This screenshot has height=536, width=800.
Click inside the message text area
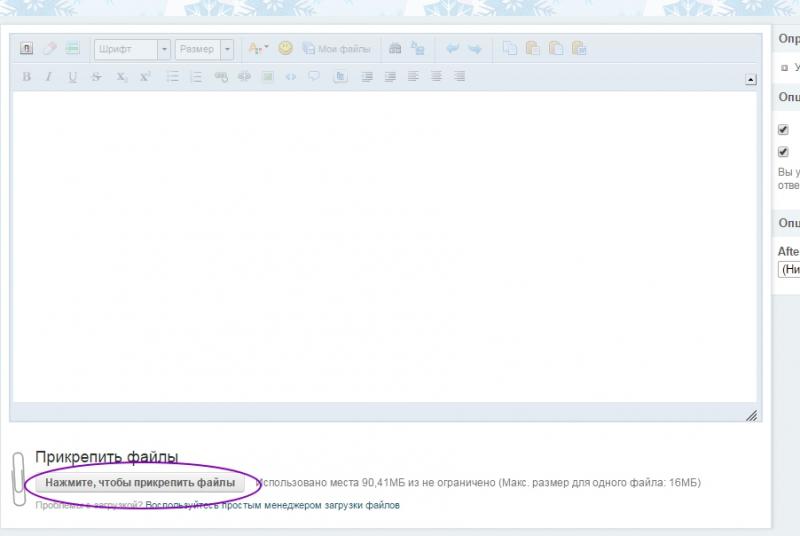point(384,245)
